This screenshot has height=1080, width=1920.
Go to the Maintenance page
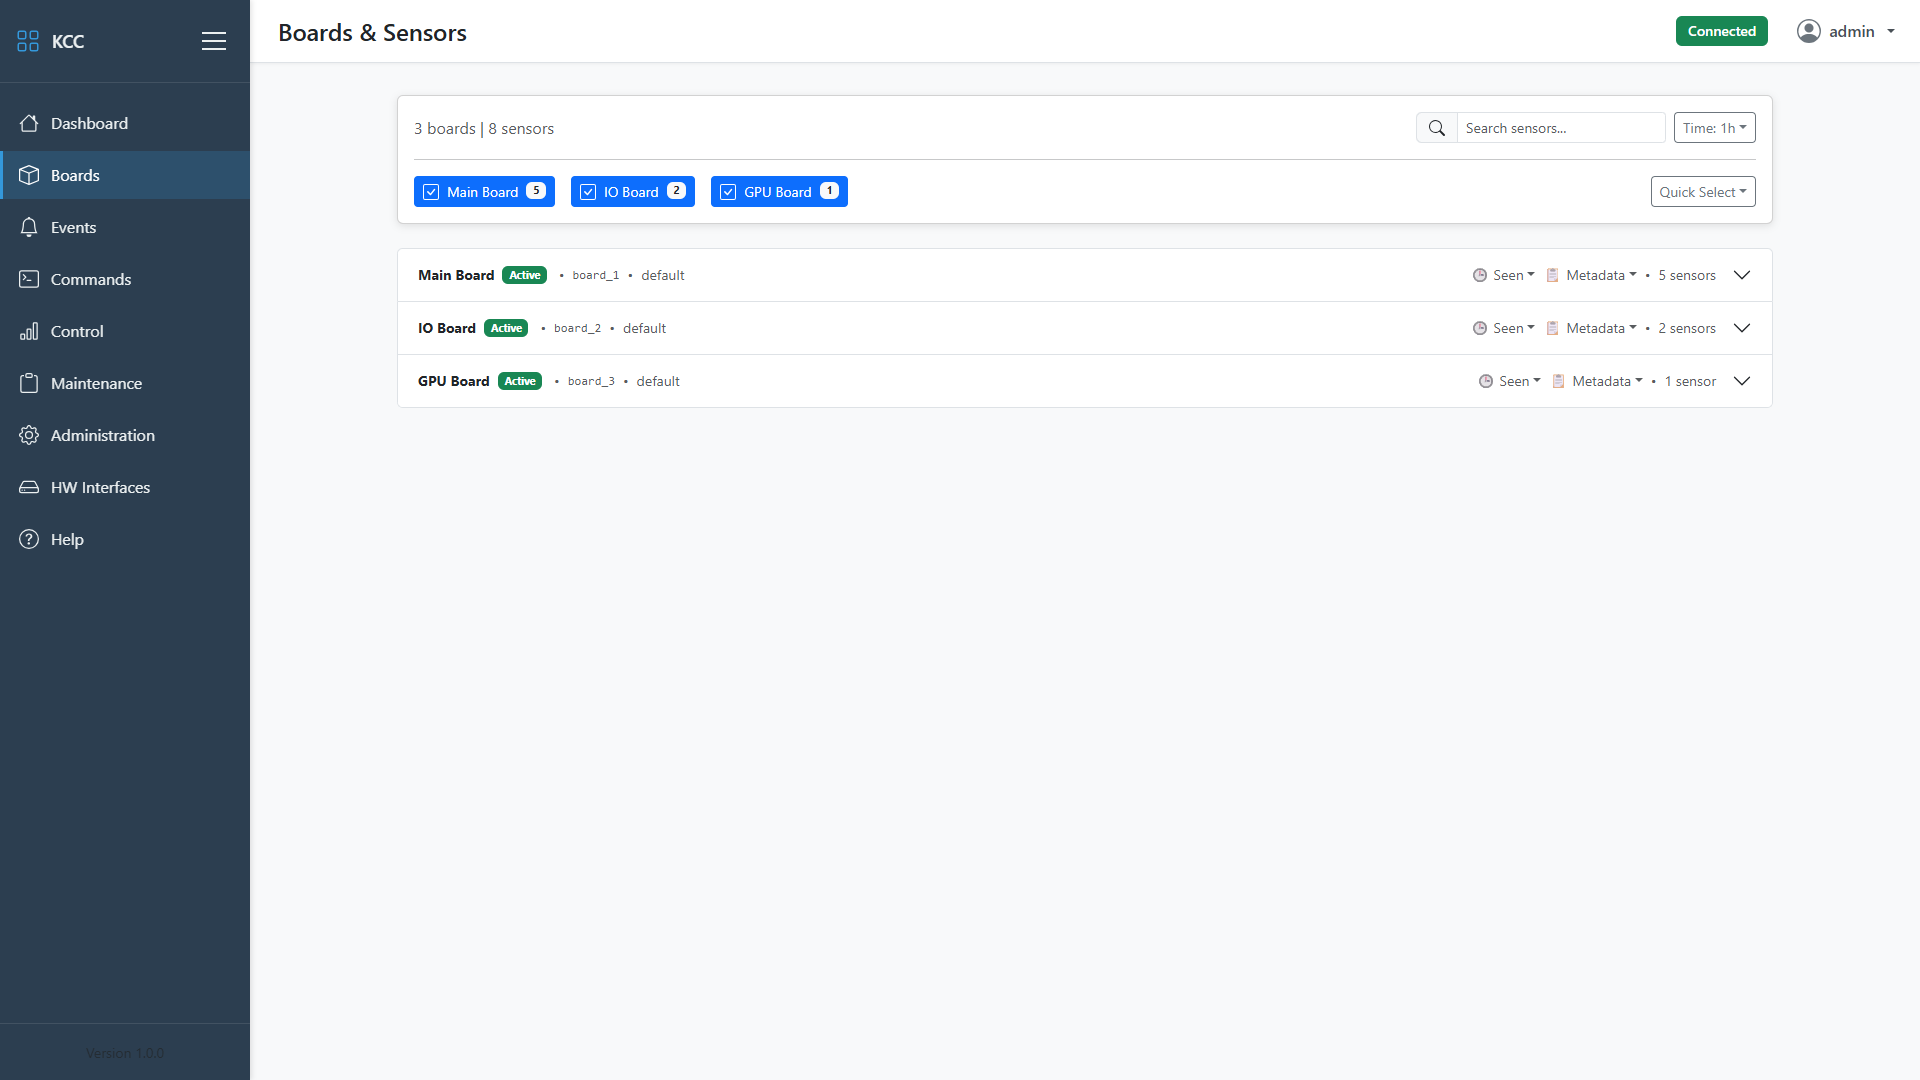point(96,383)
